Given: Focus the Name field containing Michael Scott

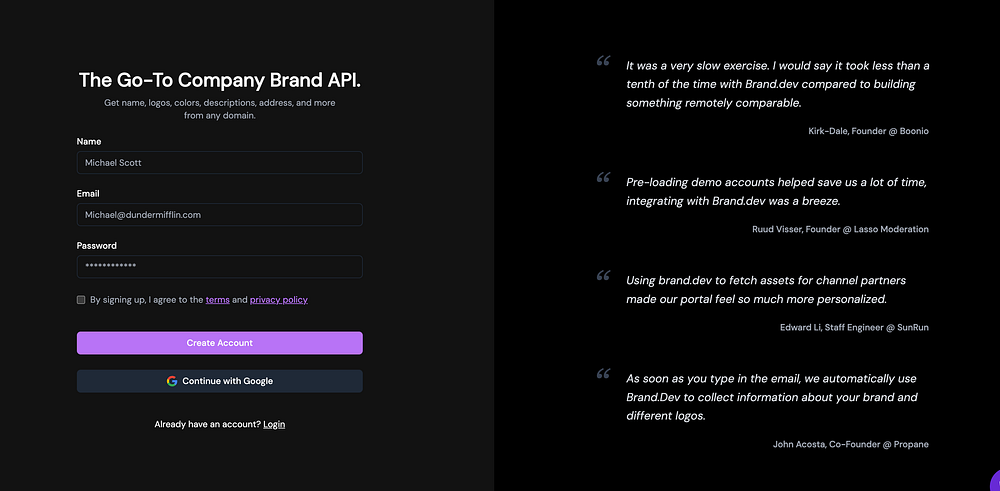Looking at the screenshot, I should click(x=219, y=162).
